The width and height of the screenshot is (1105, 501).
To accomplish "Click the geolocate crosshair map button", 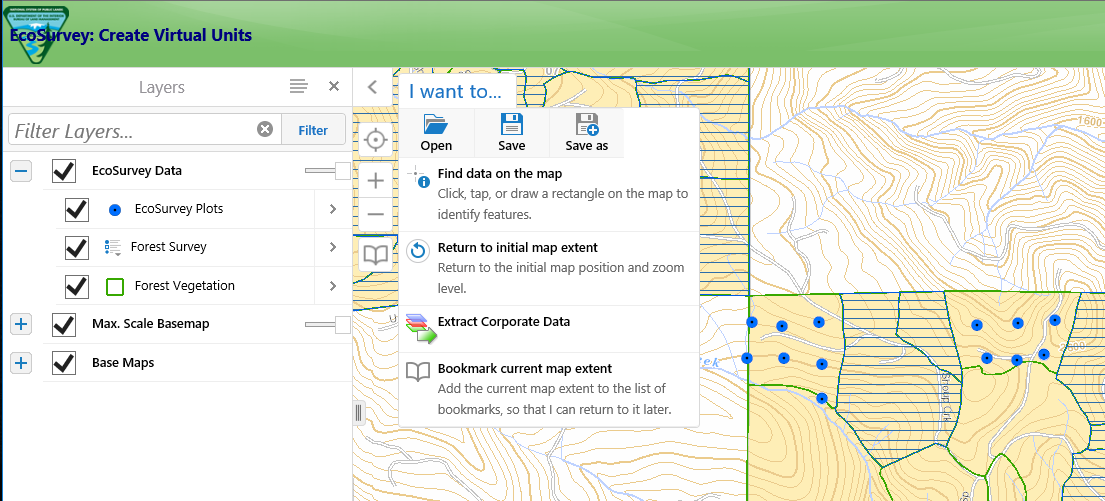I will (376, 141).
